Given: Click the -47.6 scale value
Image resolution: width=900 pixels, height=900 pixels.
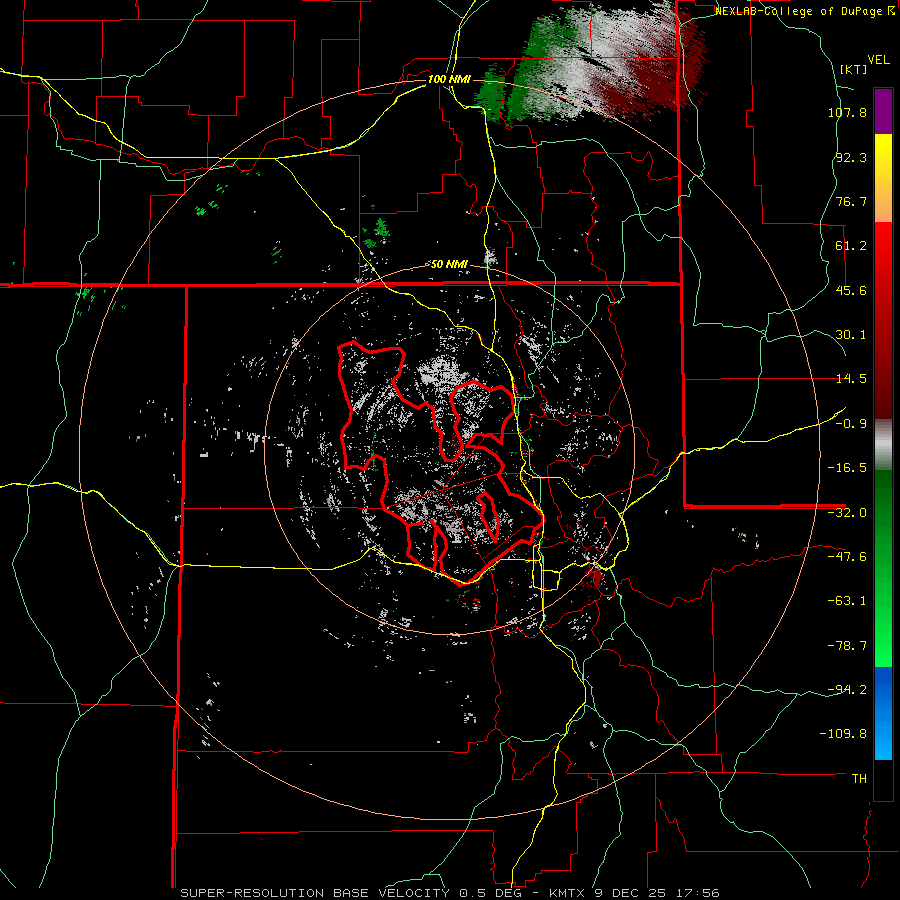Looking at the screenshot, I should point(847,557).
